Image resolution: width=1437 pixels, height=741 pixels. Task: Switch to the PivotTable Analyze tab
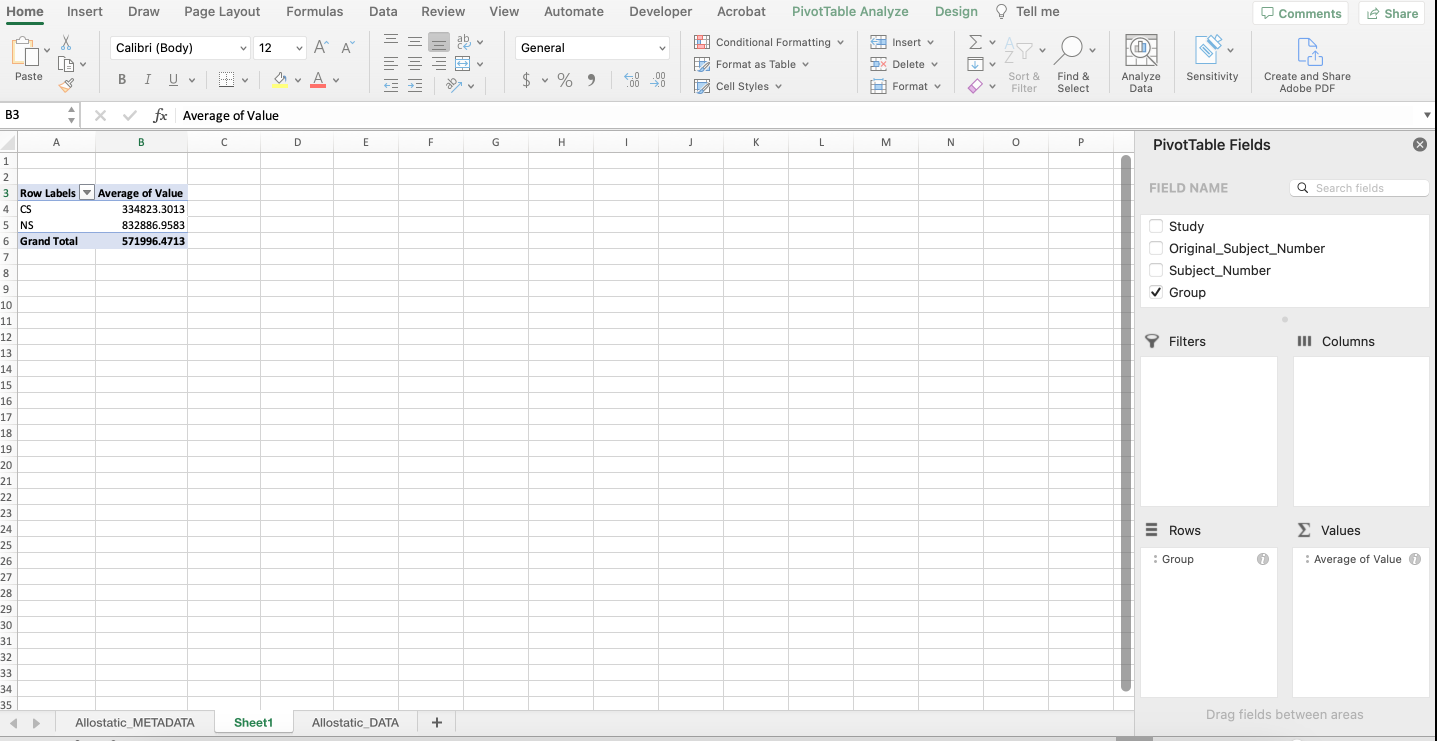tap(849, 12)
